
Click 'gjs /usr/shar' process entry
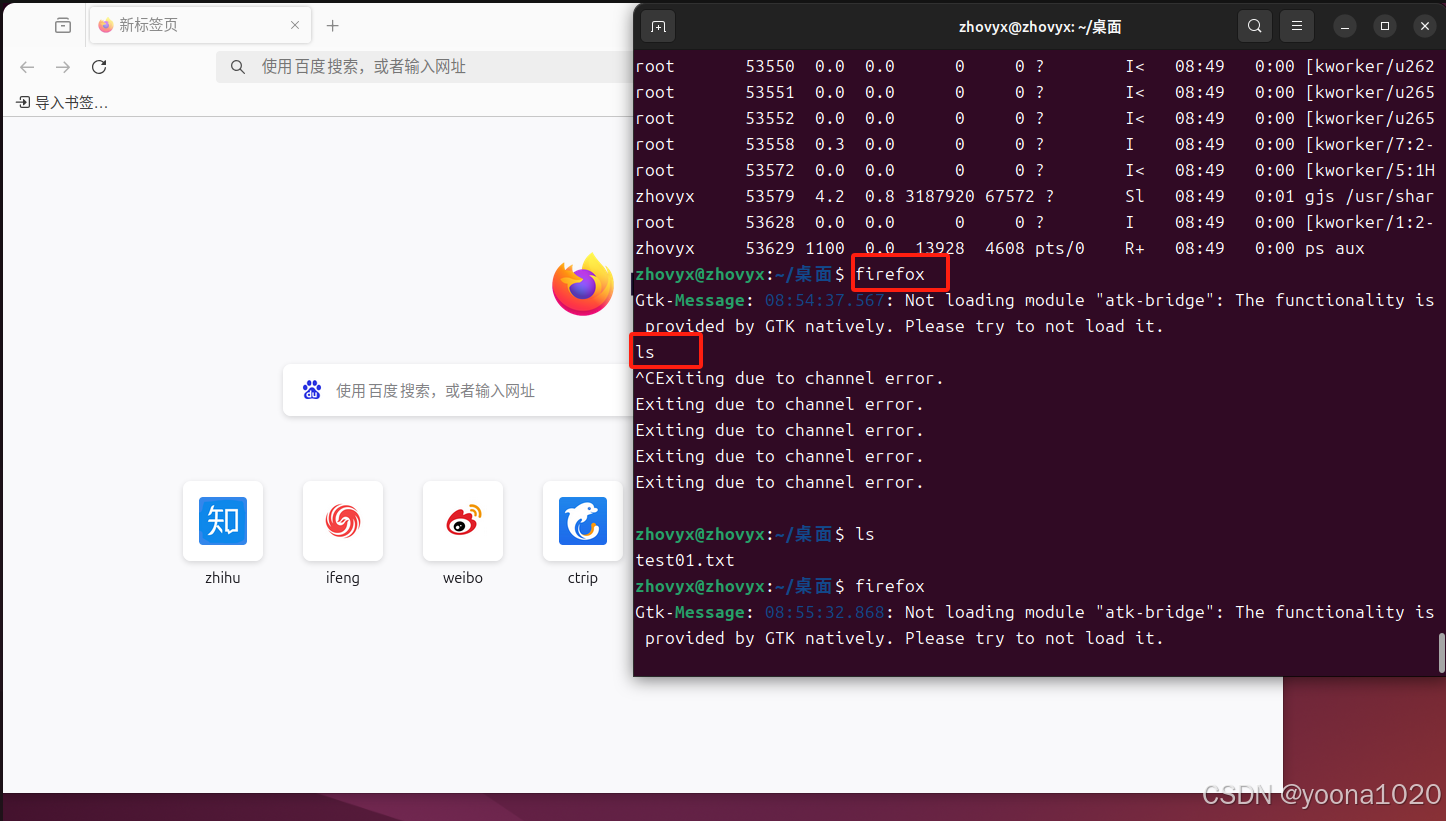(1369, 196)
